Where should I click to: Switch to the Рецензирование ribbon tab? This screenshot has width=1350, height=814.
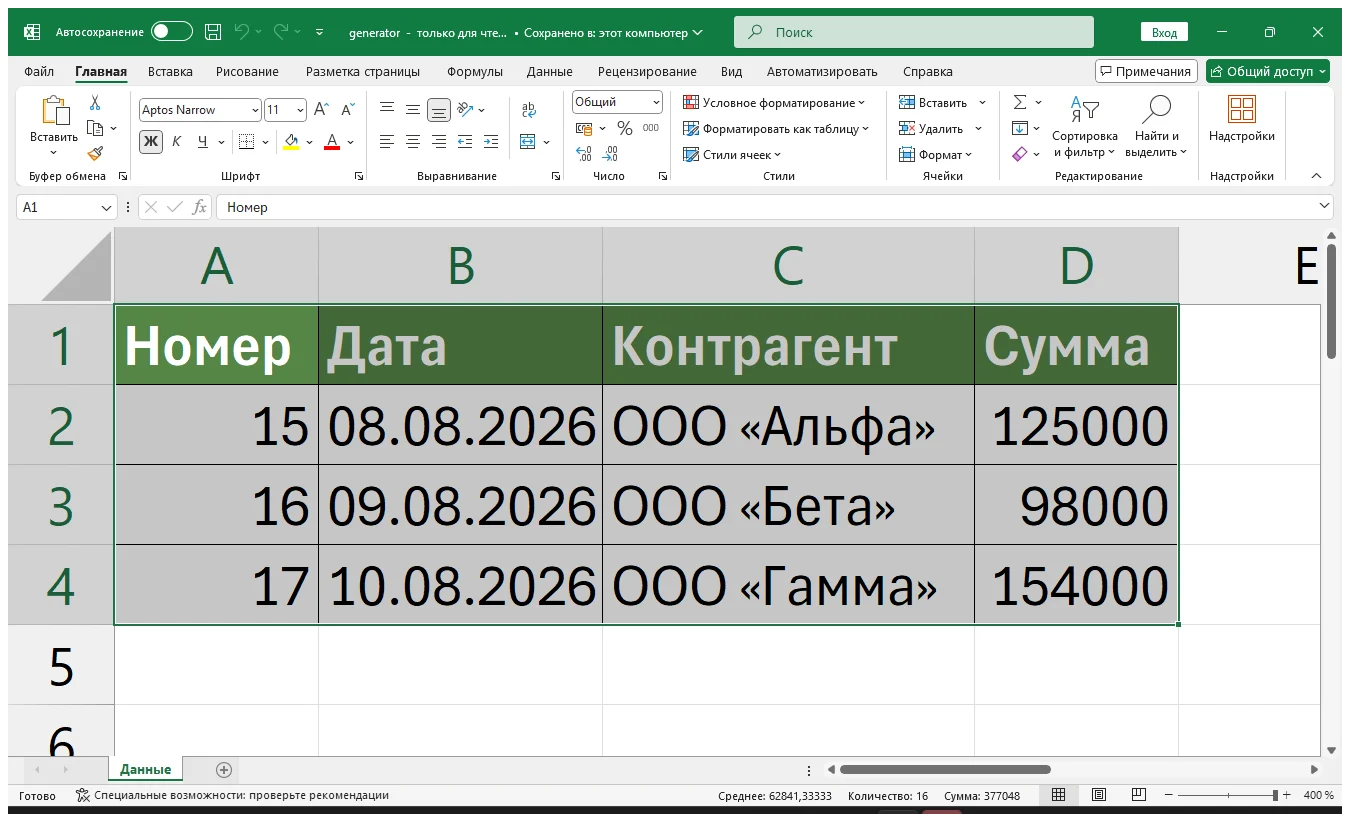pos(647,72)
